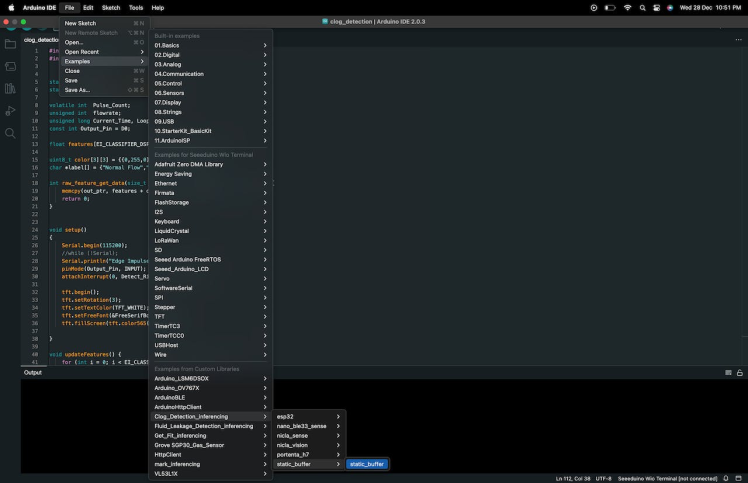748x483 pixels.
Task: Open the Debug panel sidebar icon
Action: (10, 110)
